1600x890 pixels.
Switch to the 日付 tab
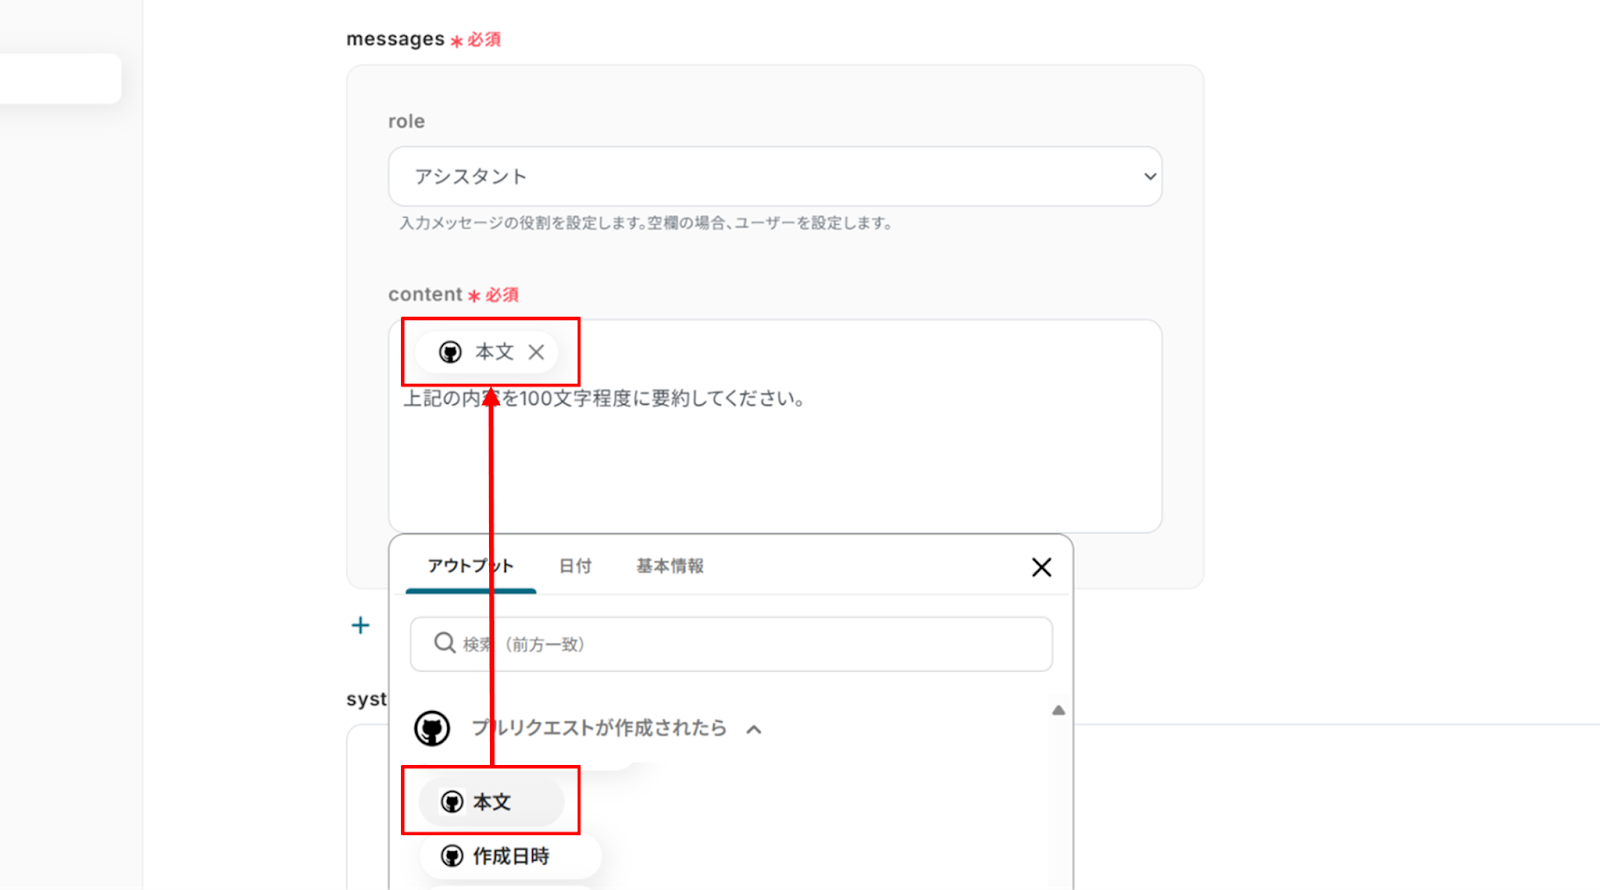point(575,566)
